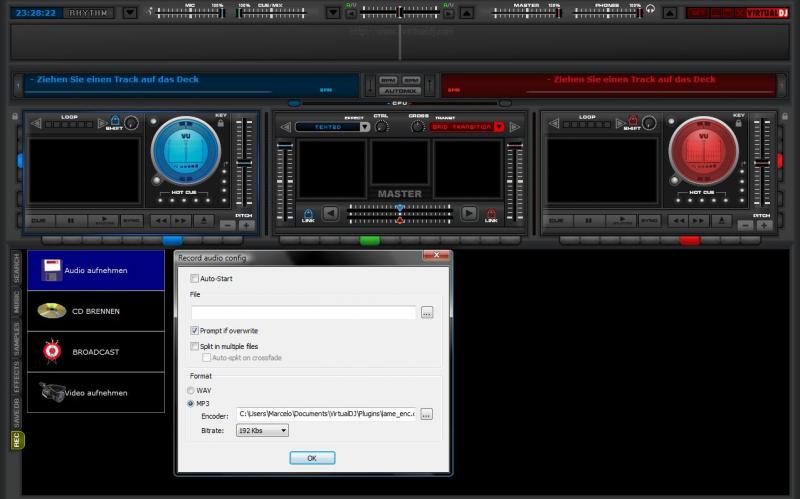The image size is (800, 499).
Task: Click the up arrow next to headphones icon
Action: (x=669, y=13)
